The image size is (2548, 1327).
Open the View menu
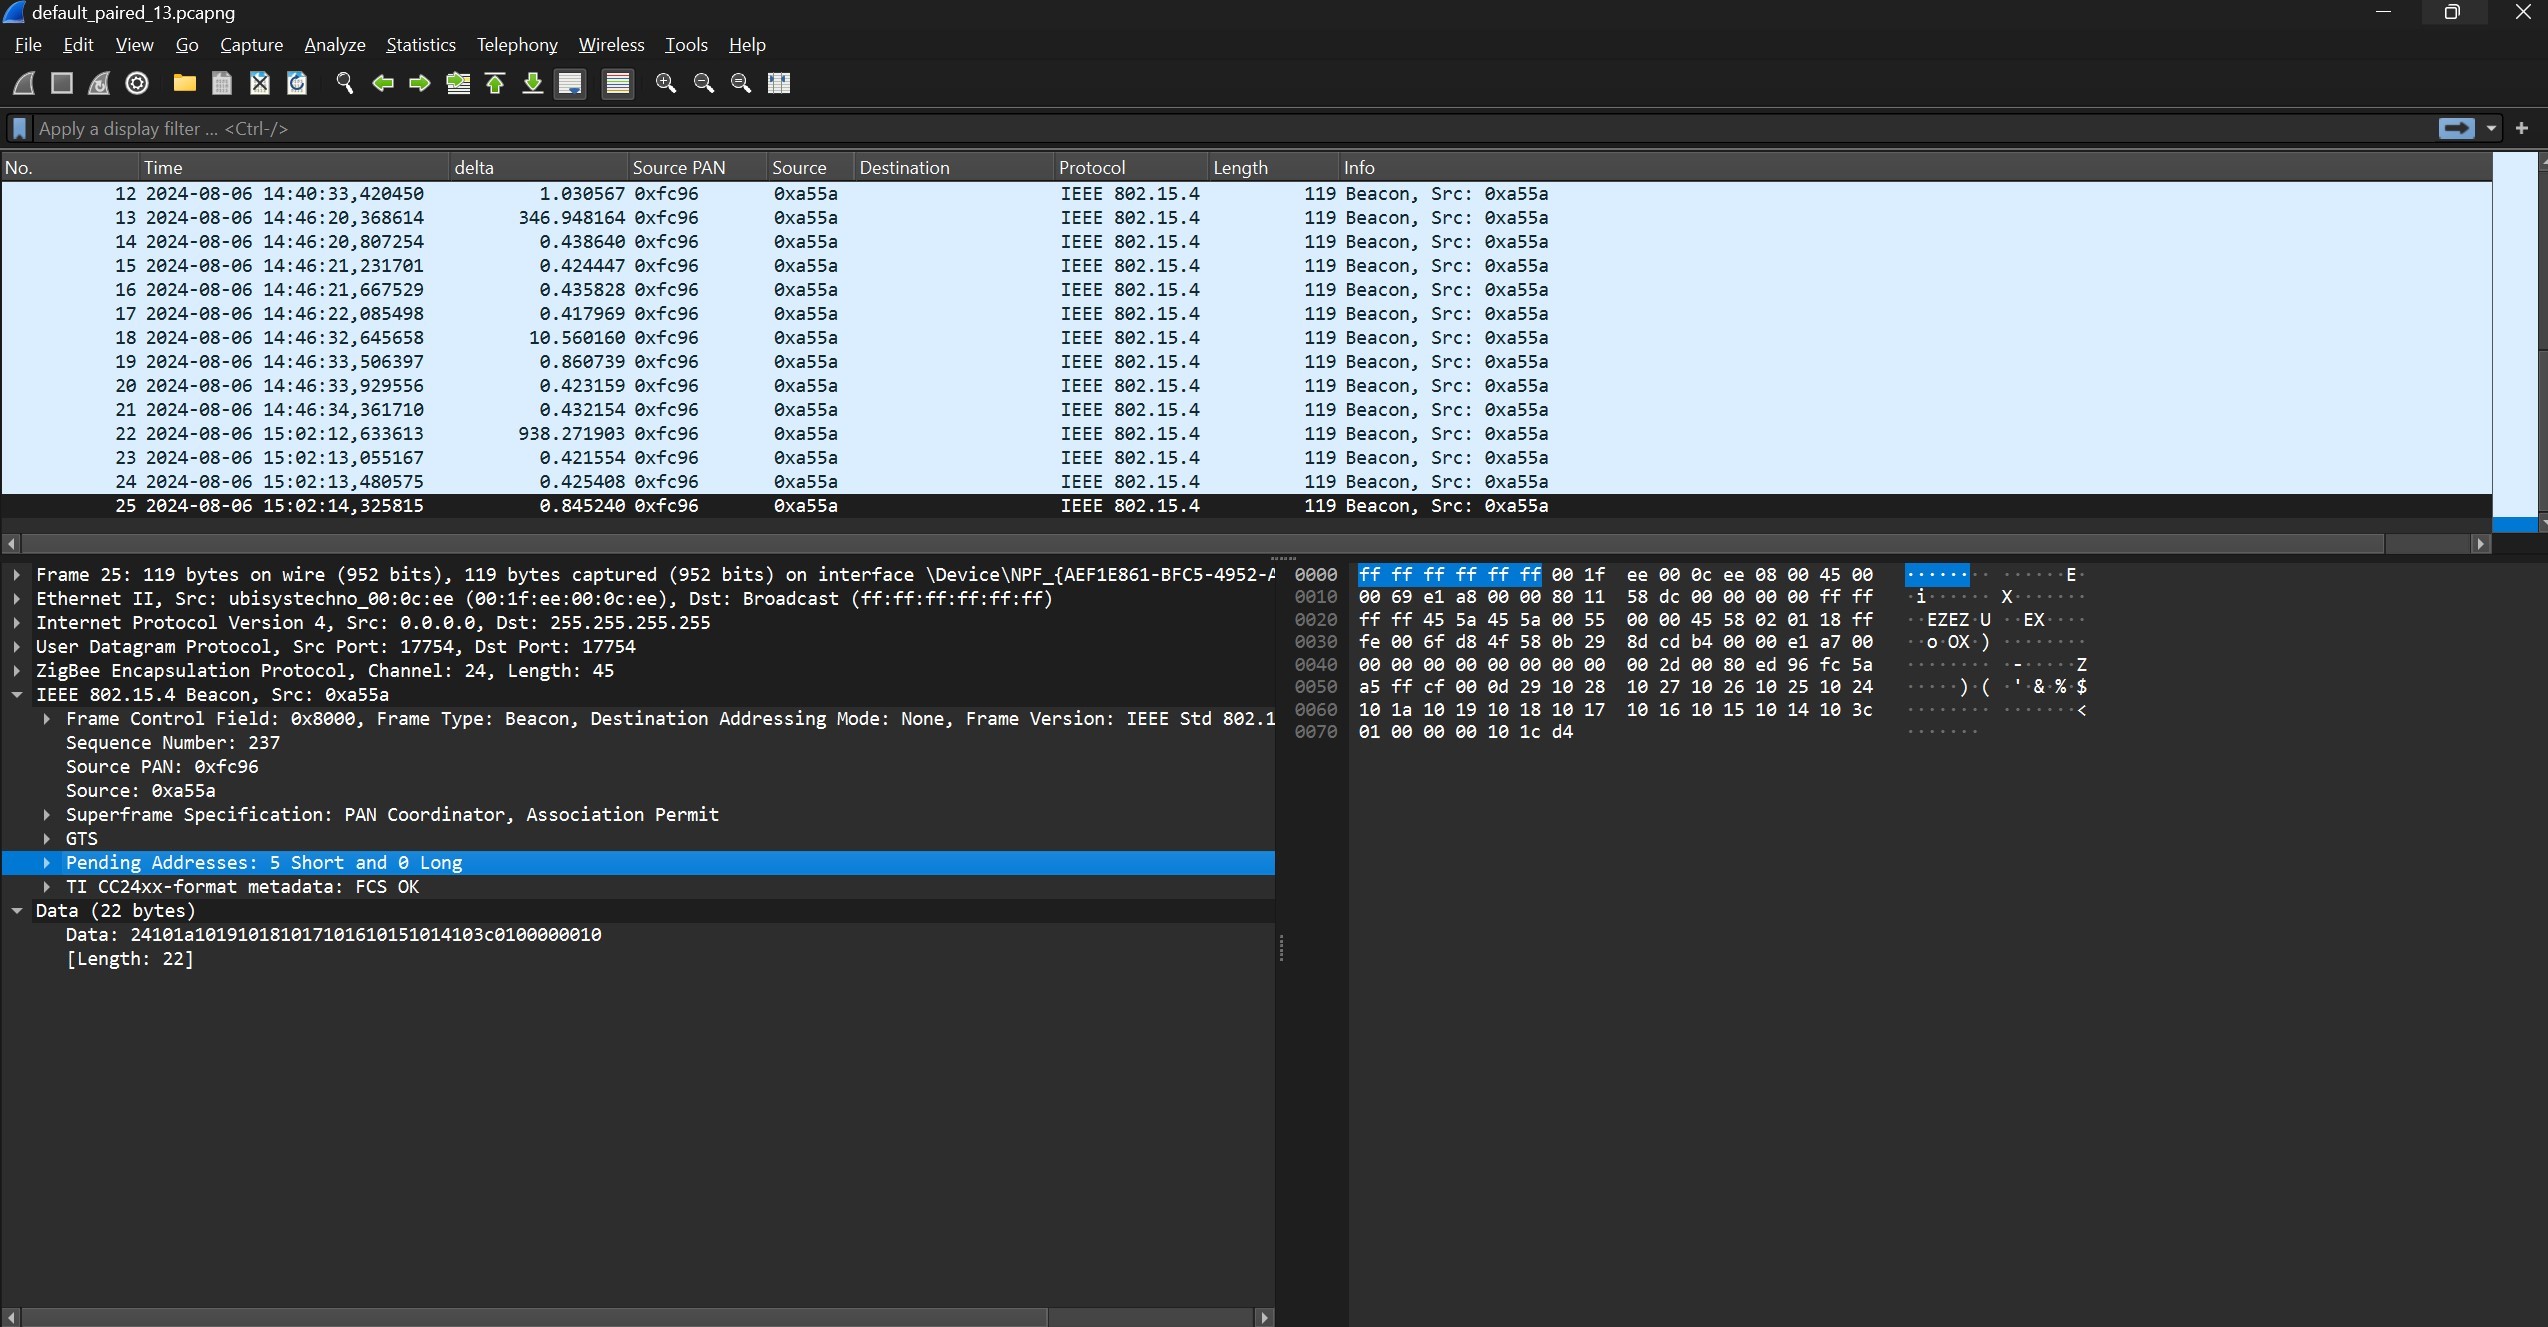pos(134,45)
